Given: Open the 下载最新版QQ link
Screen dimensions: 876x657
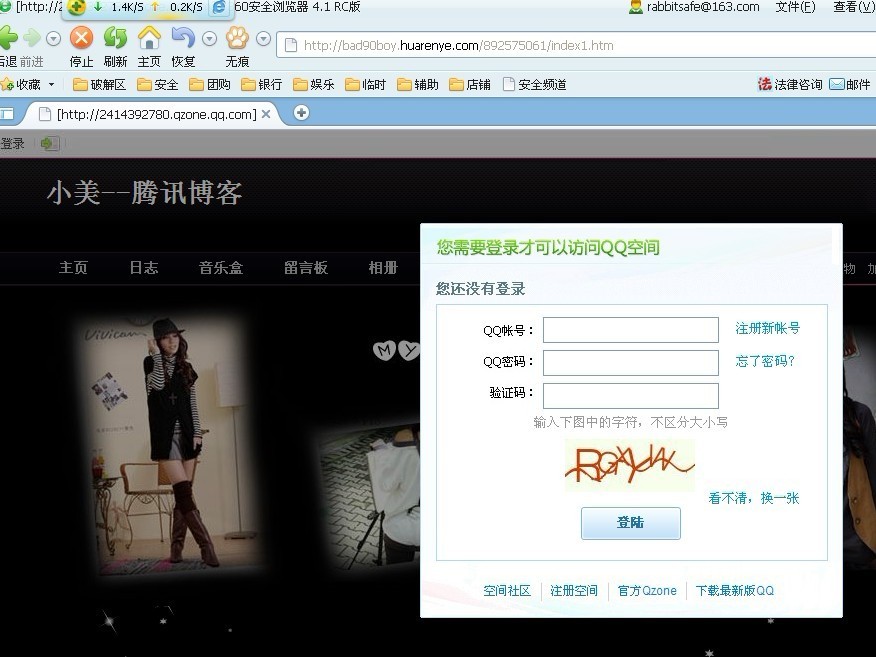Looking at the screenshot, I should tap(735, 591).
